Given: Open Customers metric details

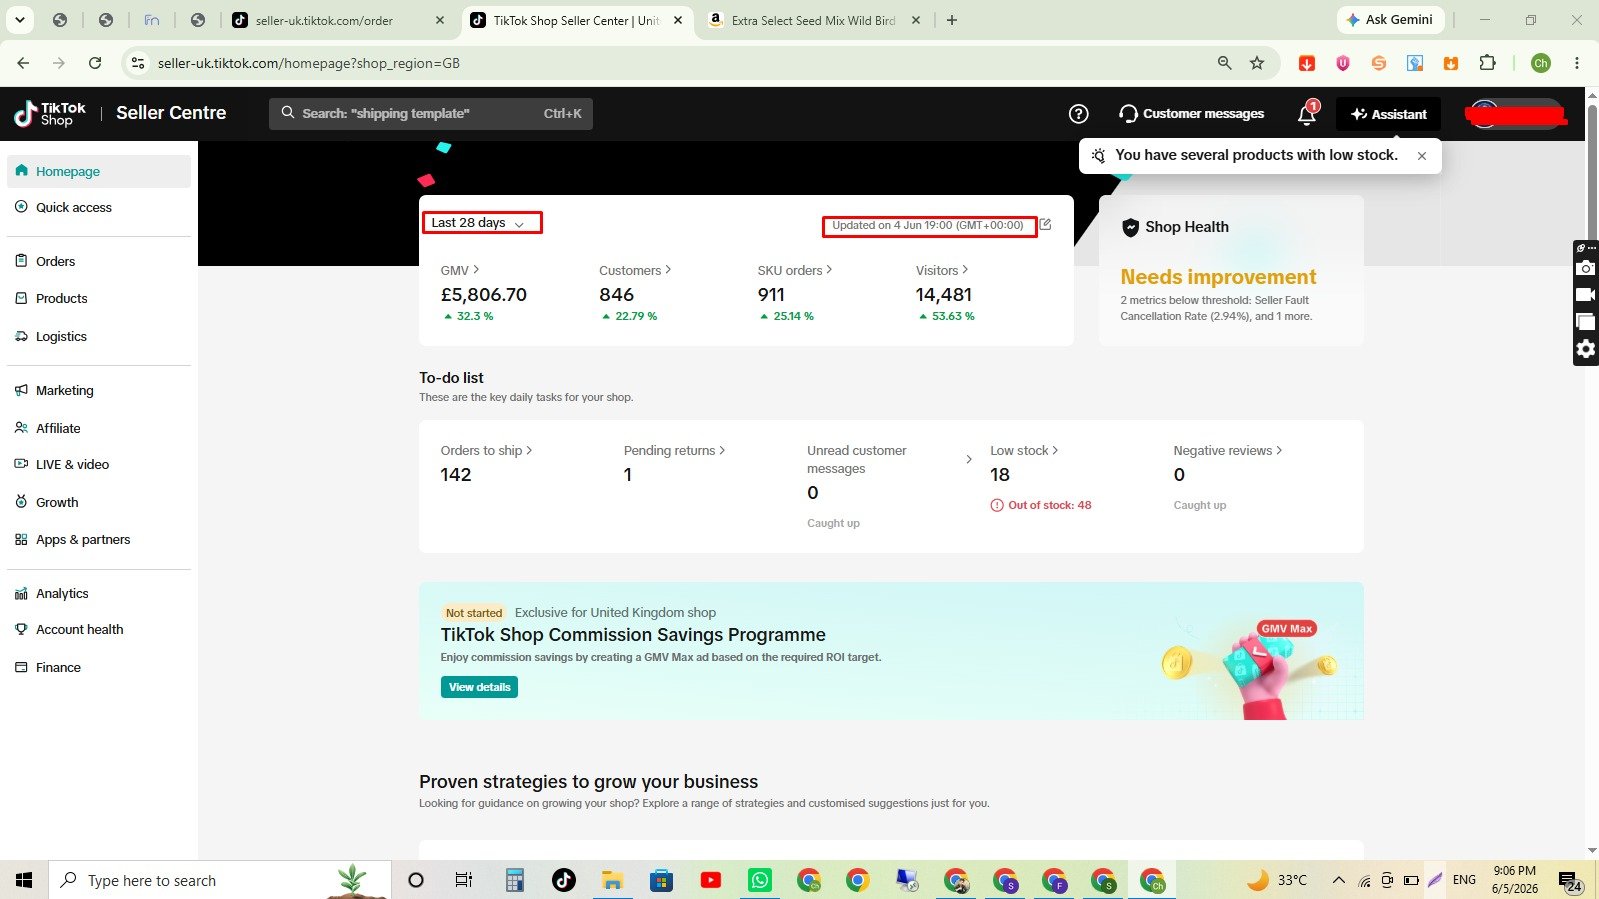Looking at the screenshot, I should (x=635, y=270).
